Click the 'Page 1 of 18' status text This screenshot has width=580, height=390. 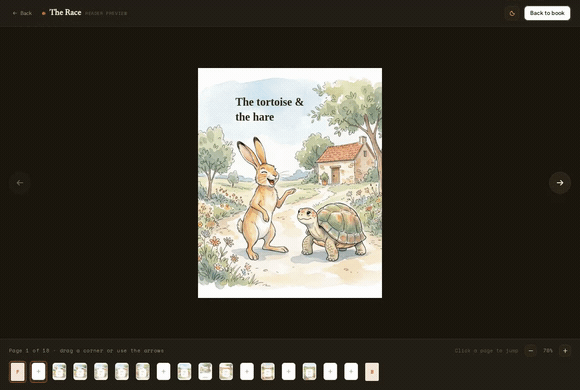point(29,350)
